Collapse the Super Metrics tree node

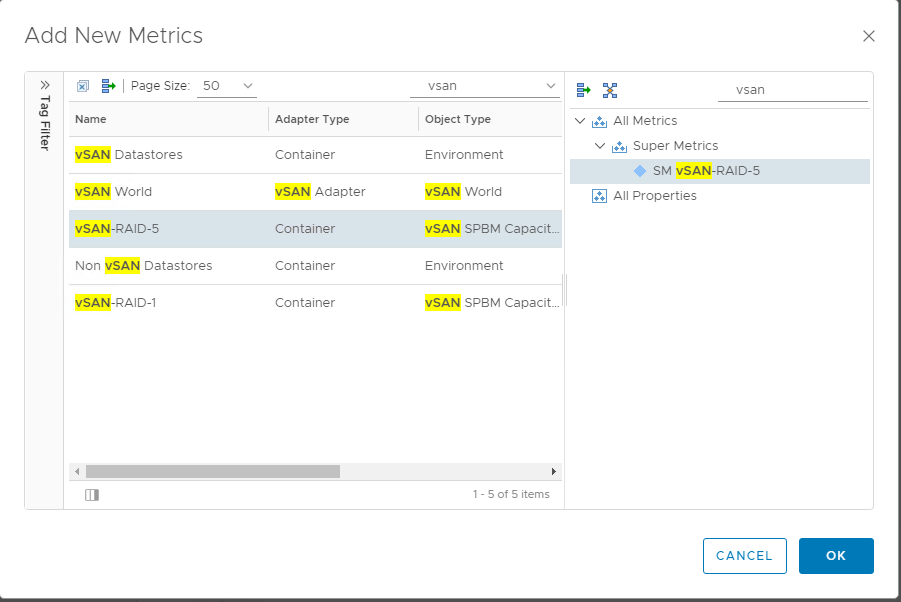600,146
